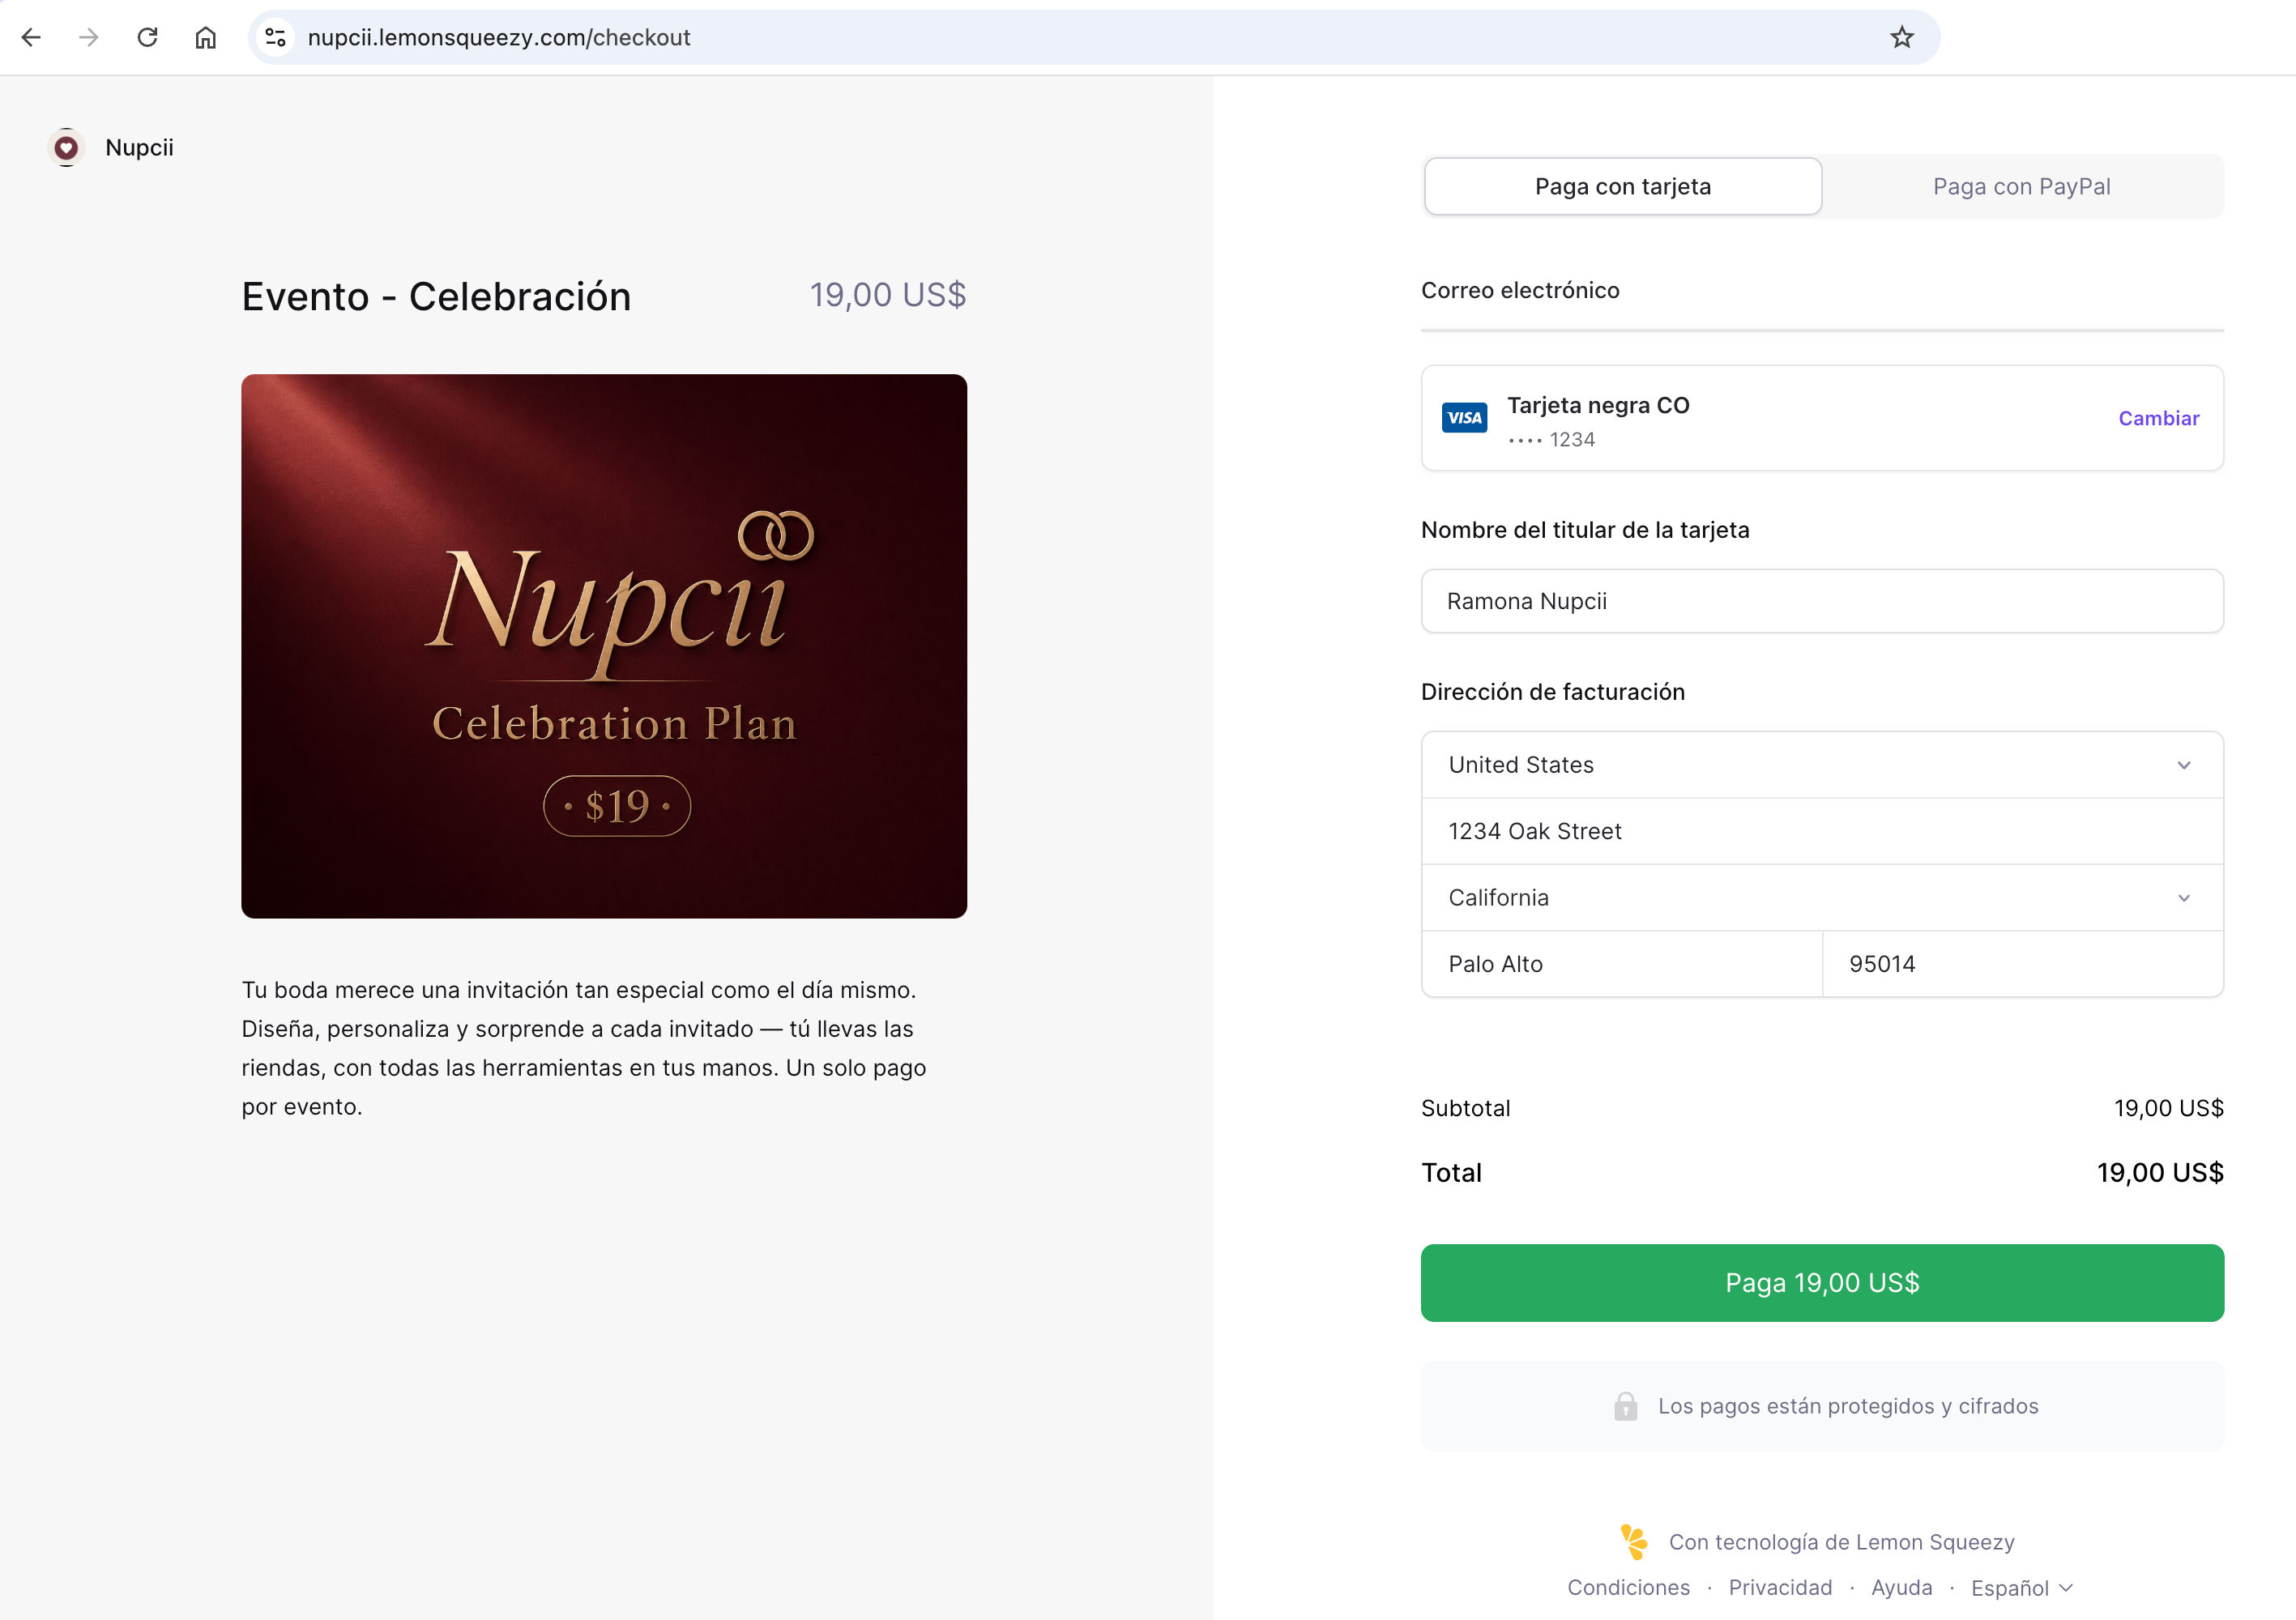Click the Nupcii store name
The width and height of the screenshot is (2296, 1620).
click(139, 148)
